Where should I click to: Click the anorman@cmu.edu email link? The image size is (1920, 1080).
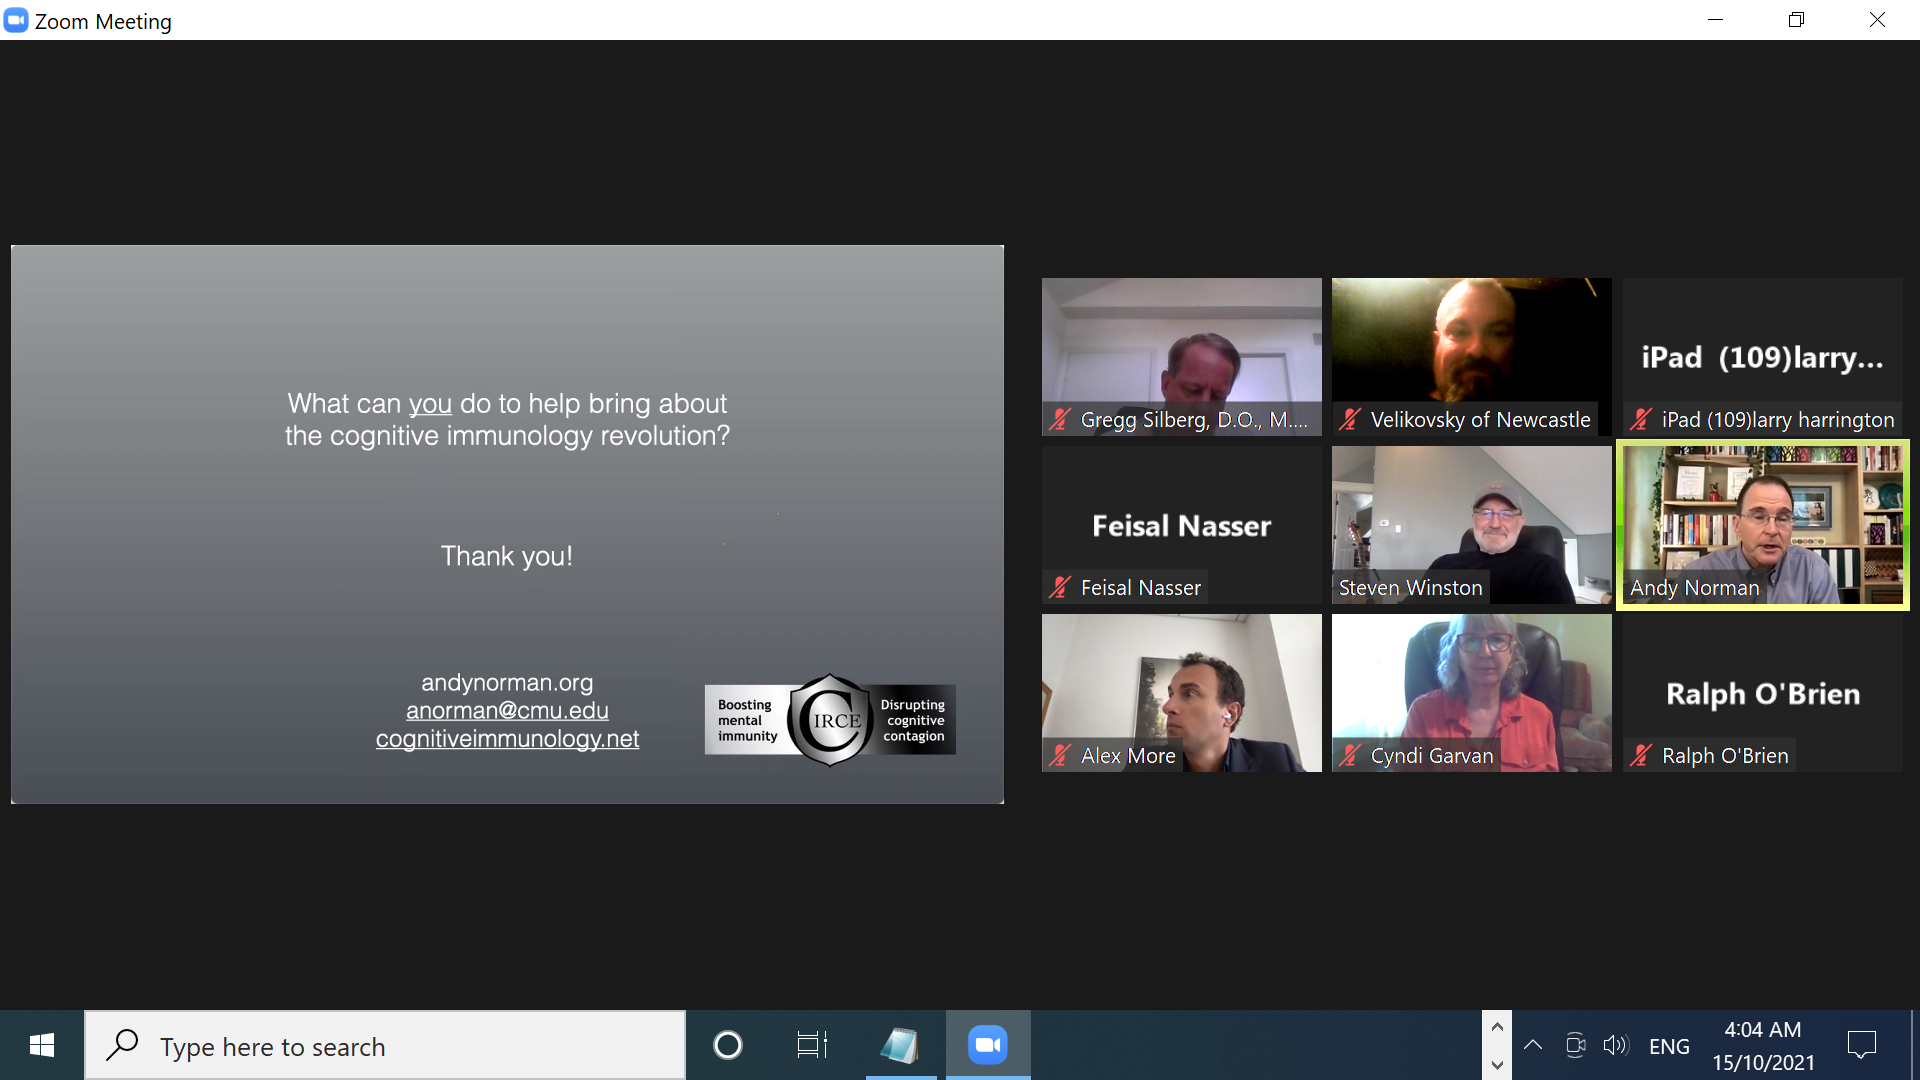[x=507, y=711]
